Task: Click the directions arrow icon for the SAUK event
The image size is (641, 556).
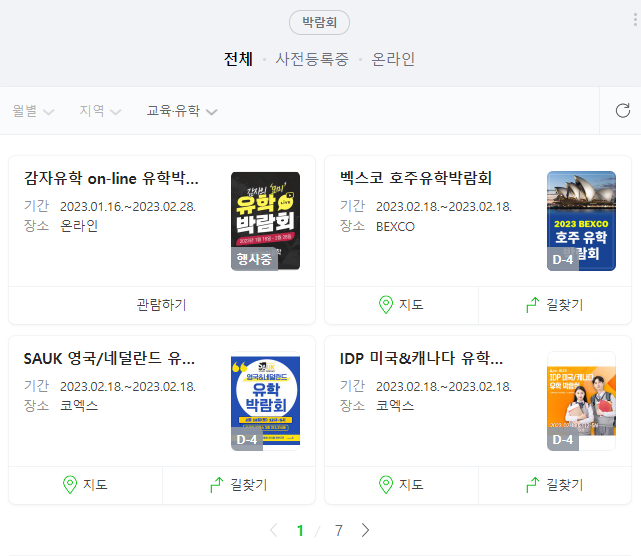Action: (x=217, y=485)
